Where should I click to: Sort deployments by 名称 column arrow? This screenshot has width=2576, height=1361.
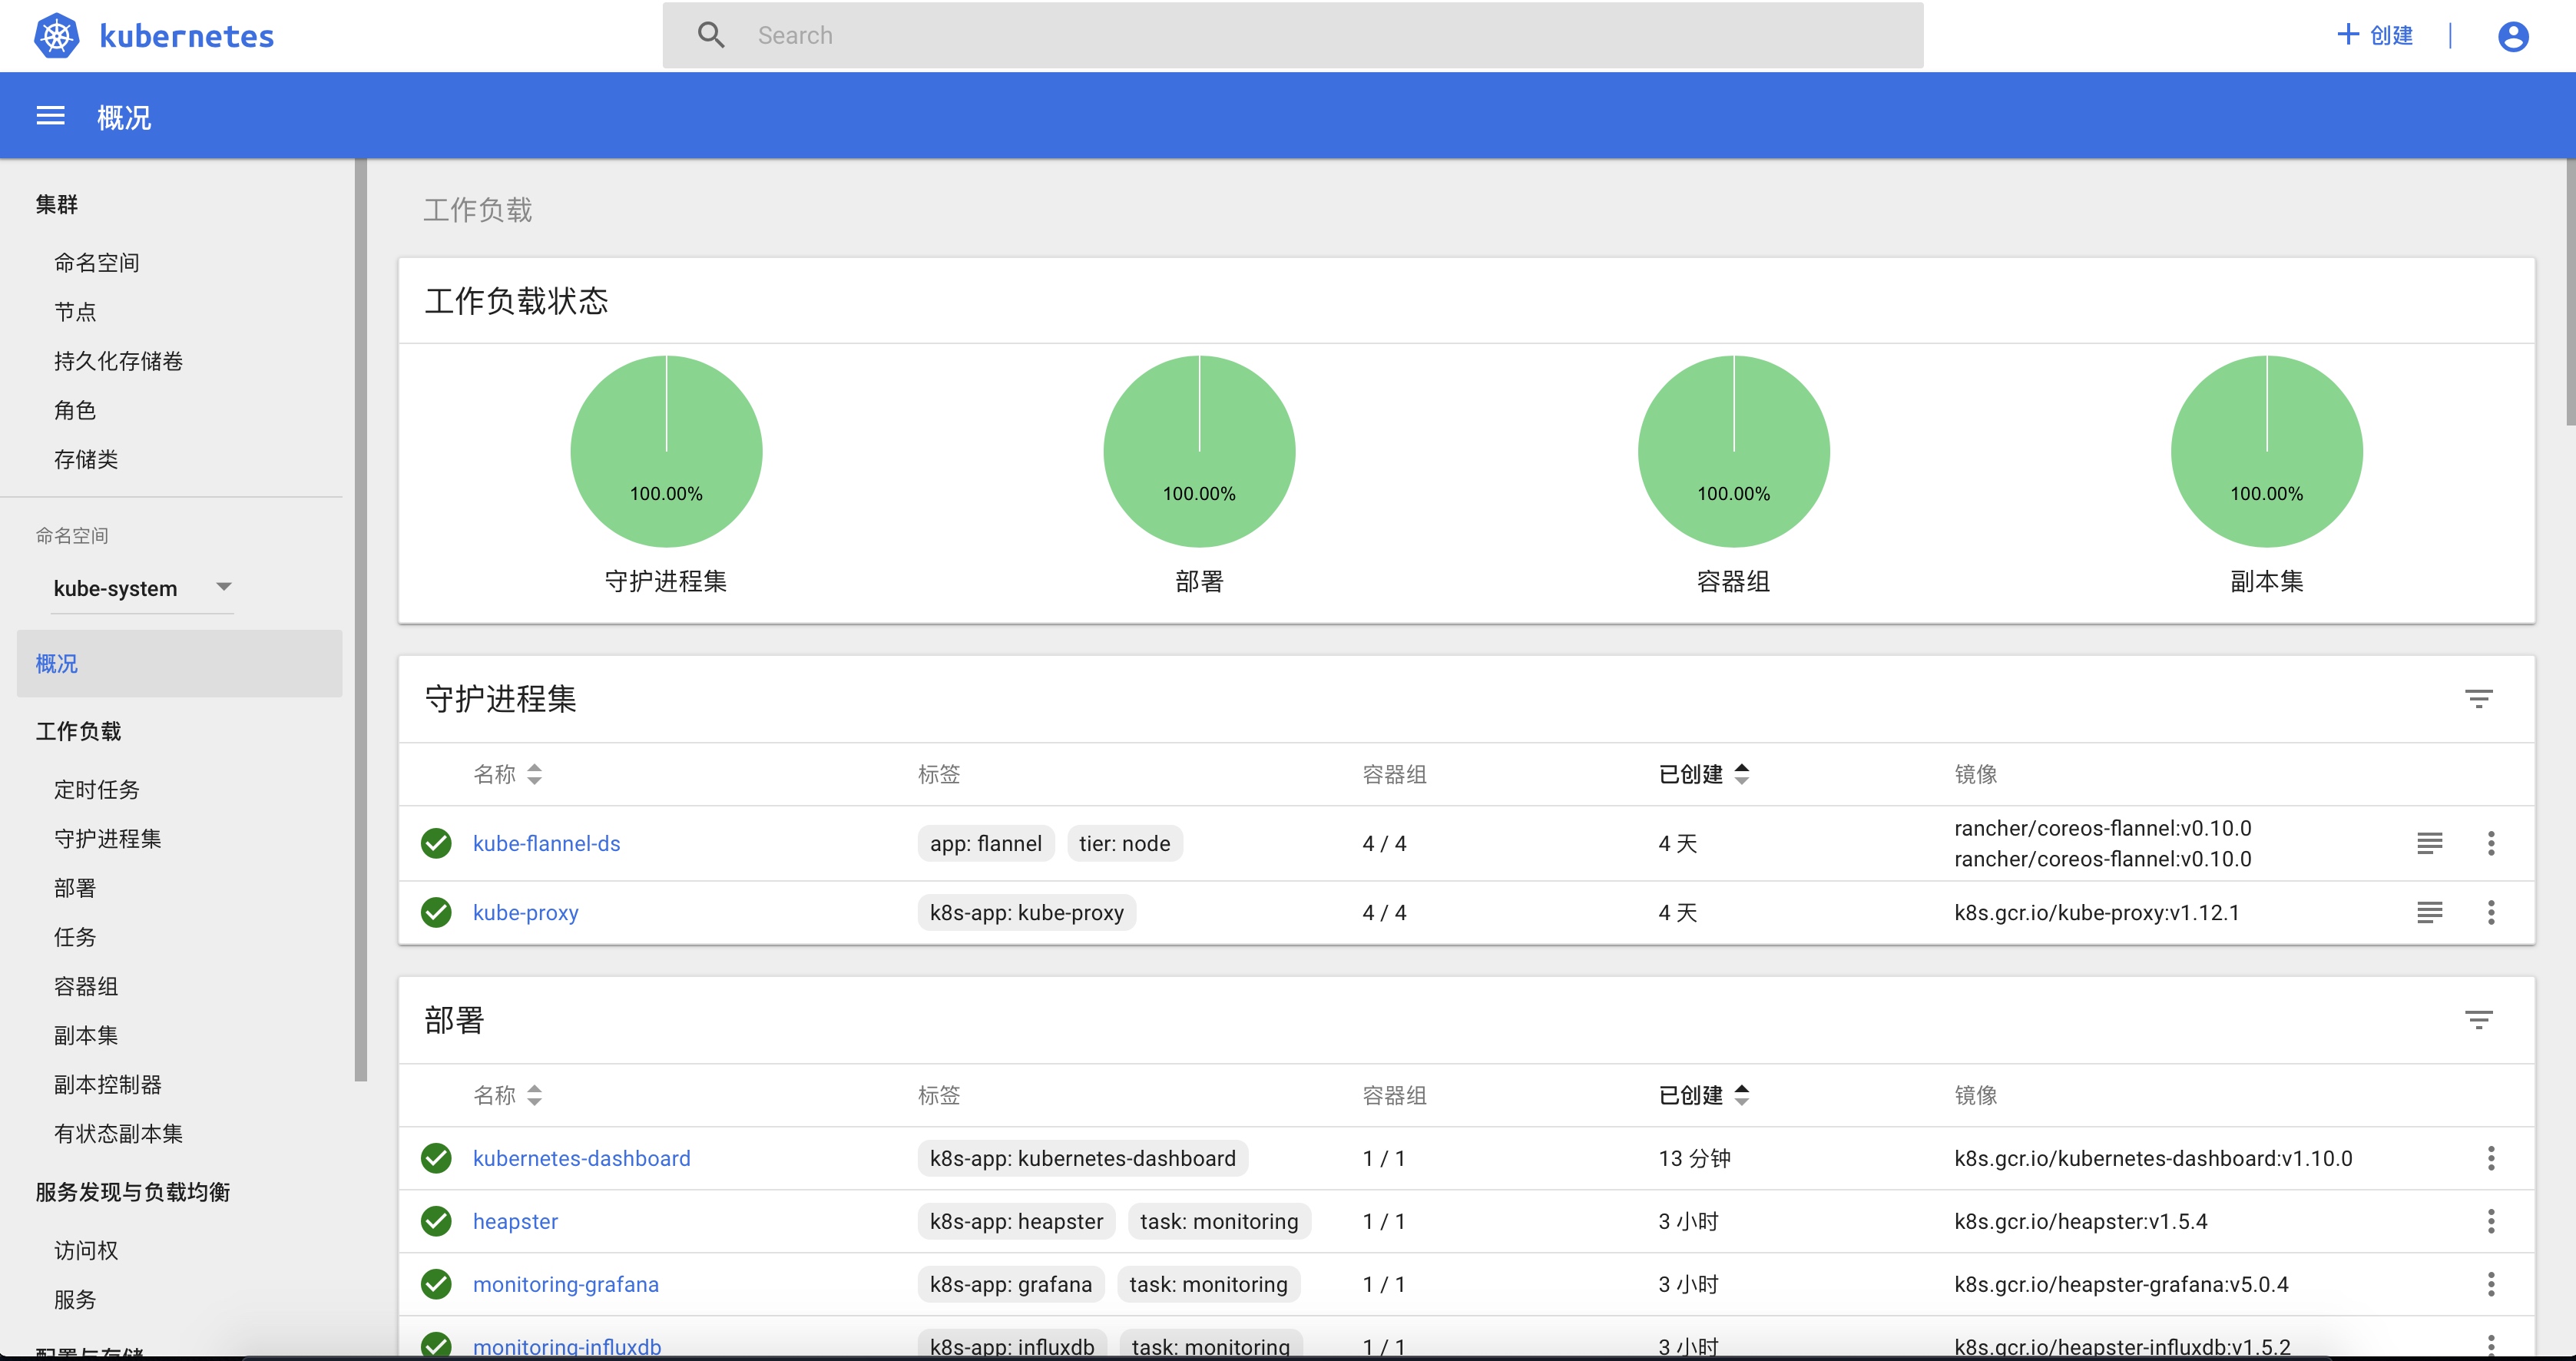(534, 1095)
